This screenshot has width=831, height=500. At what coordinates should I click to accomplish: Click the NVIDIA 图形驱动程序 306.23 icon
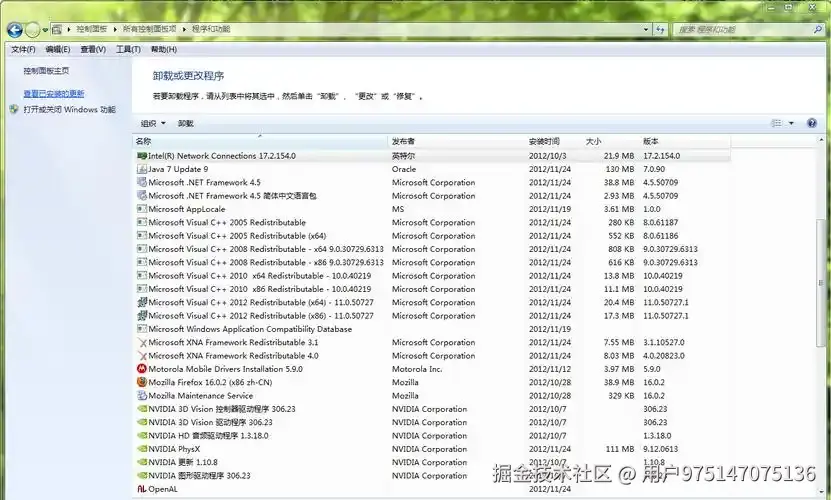click(142, 476)
